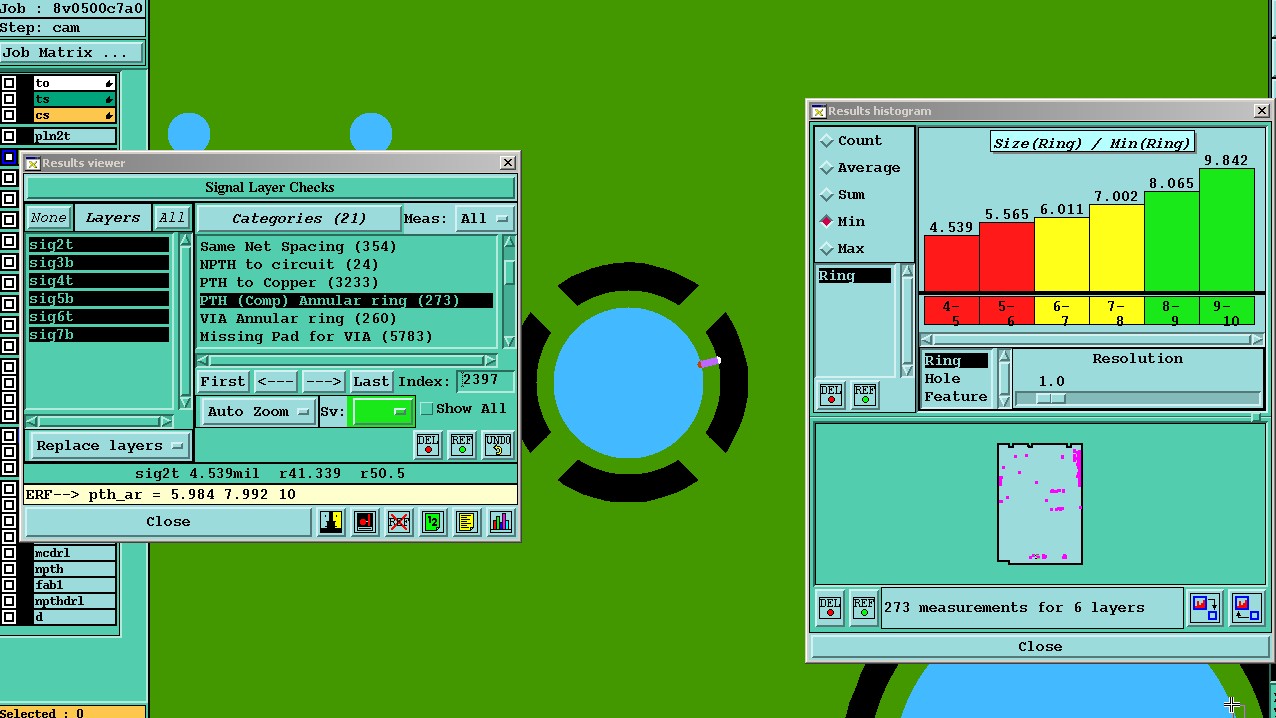
Task: Toggle checkbox beside the 'ts' layer
Action: [x=9, y=100]
